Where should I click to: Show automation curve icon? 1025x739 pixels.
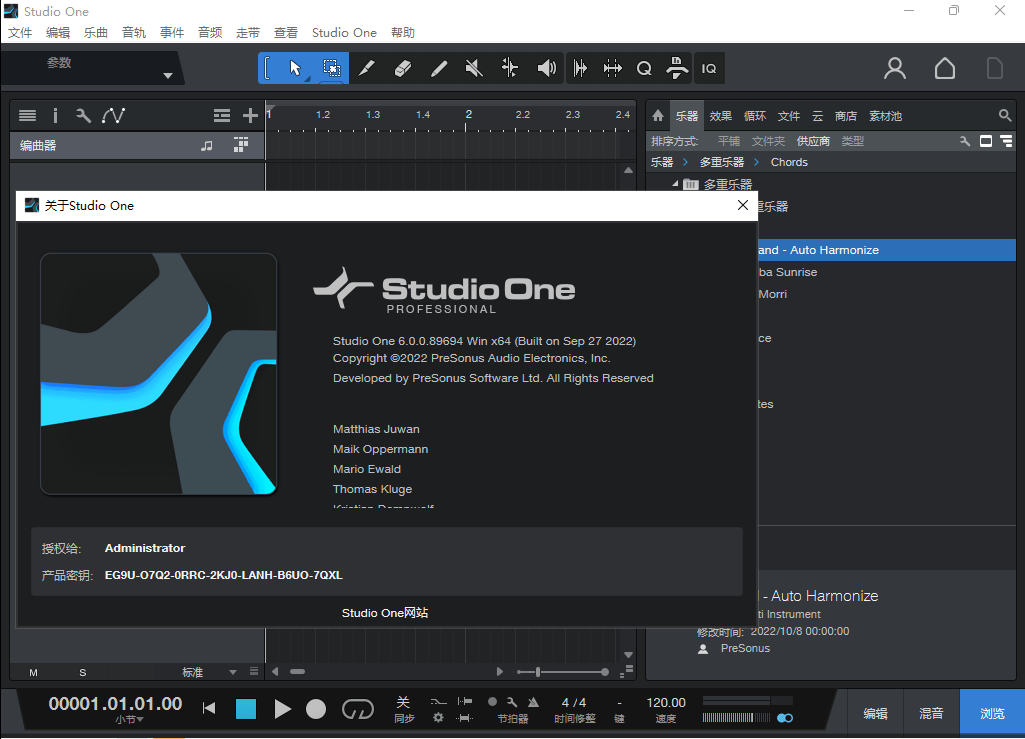[x=113, y=116]
